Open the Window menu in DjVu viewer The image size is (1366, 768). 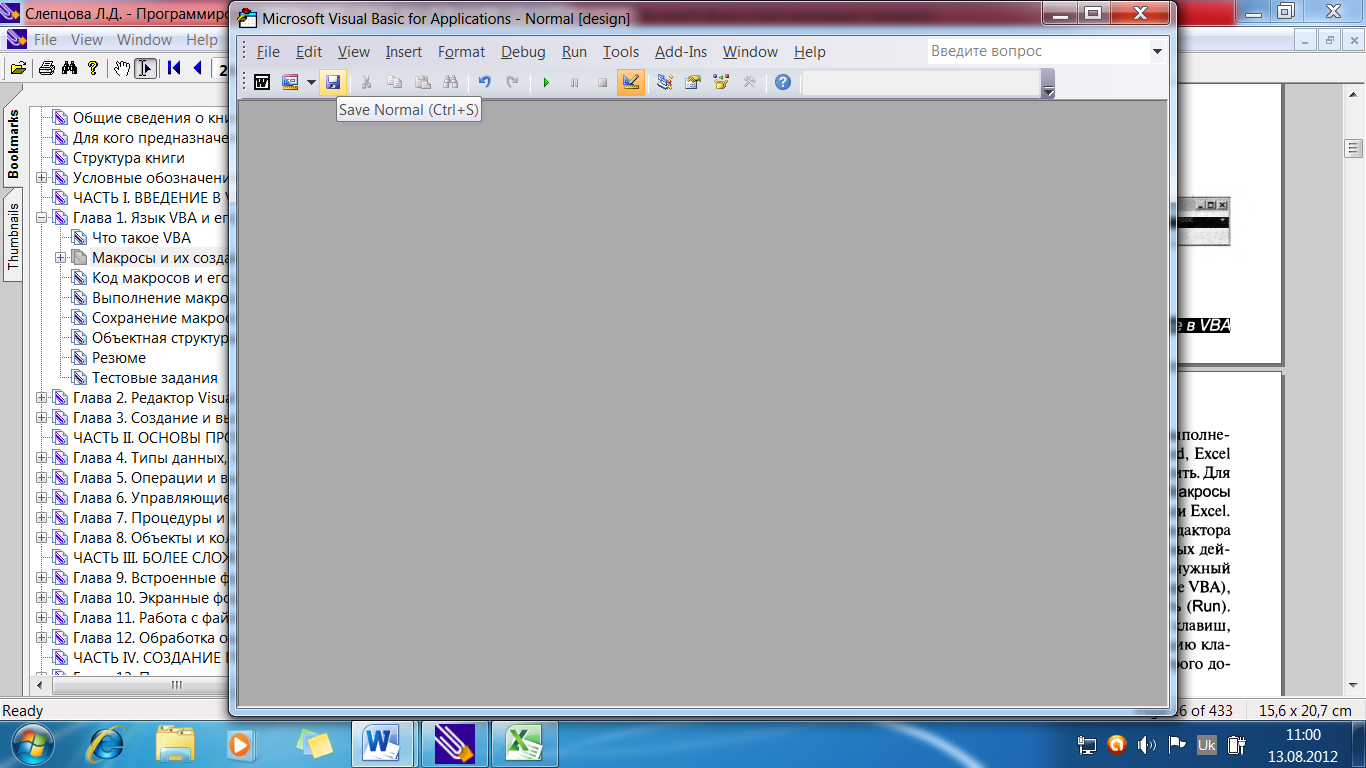145,40
